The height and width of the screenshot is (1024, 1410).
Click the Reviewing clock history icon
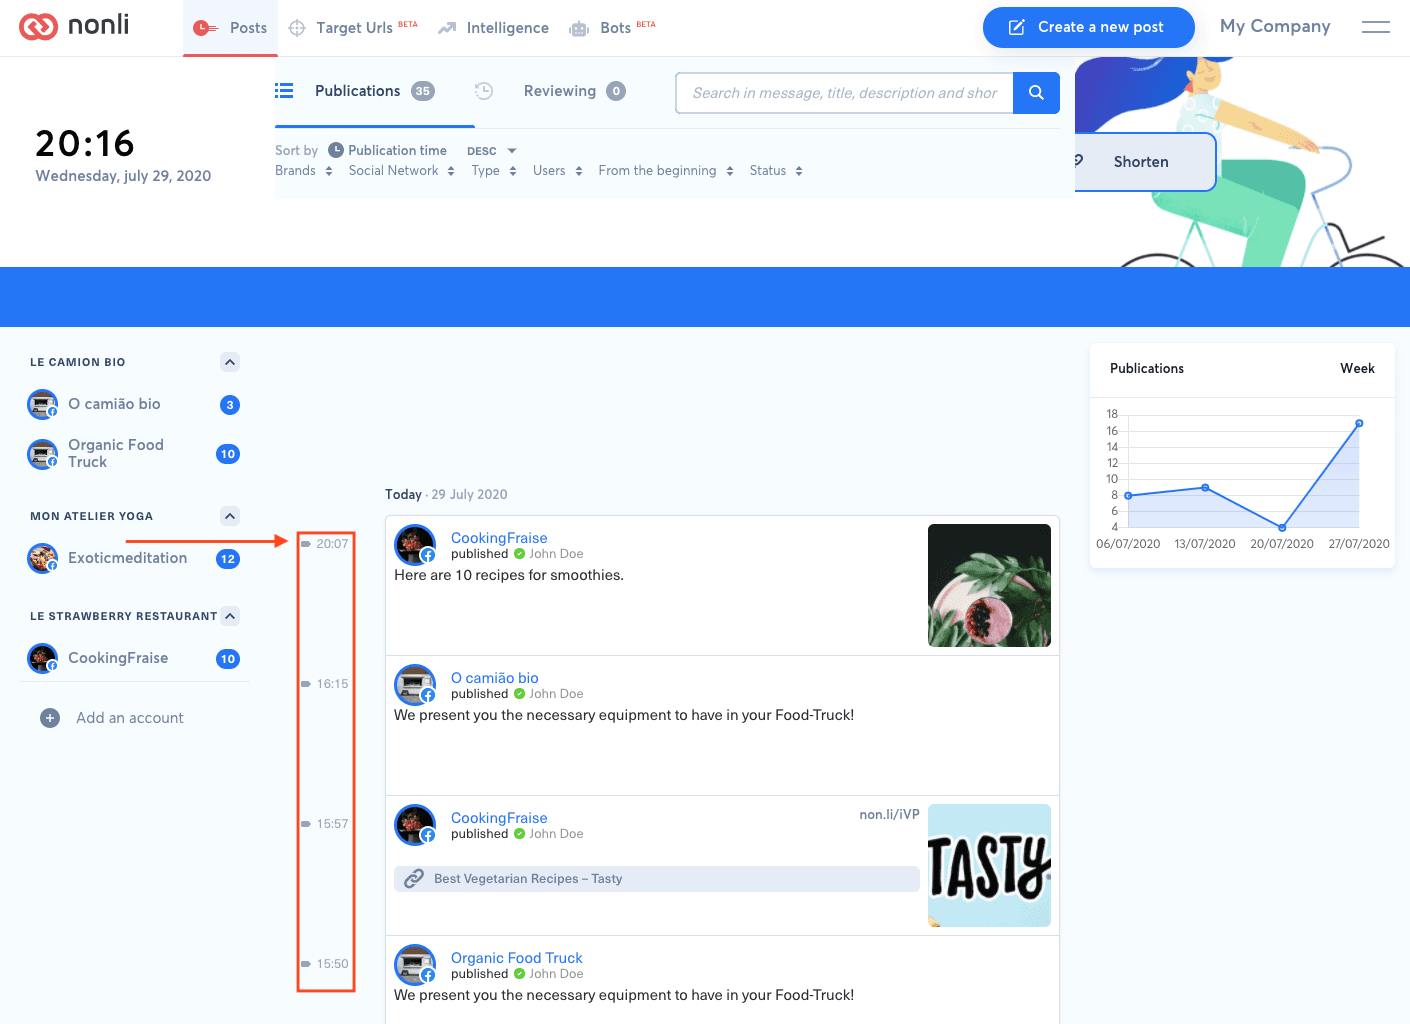[484, 91]
